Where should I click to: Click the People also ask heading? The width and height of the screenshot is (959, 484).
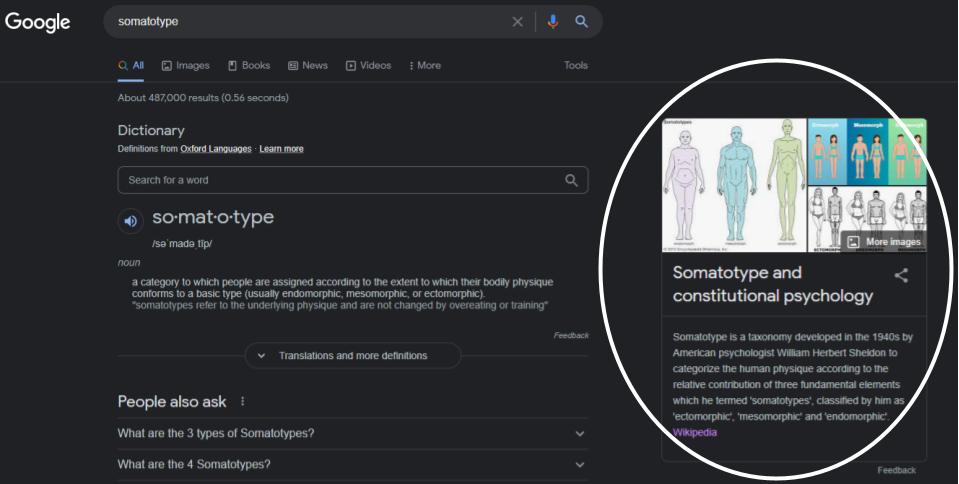coord(172,401)
